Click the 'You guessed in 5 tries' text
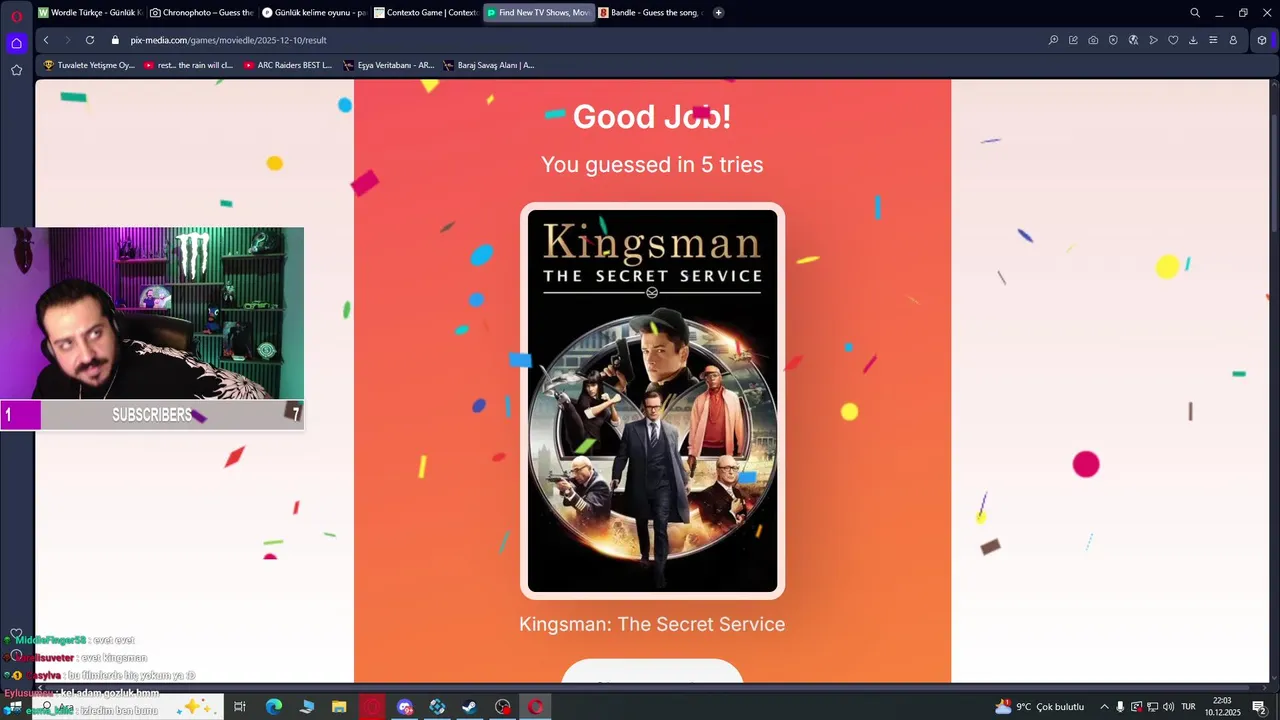 (652, 165)
